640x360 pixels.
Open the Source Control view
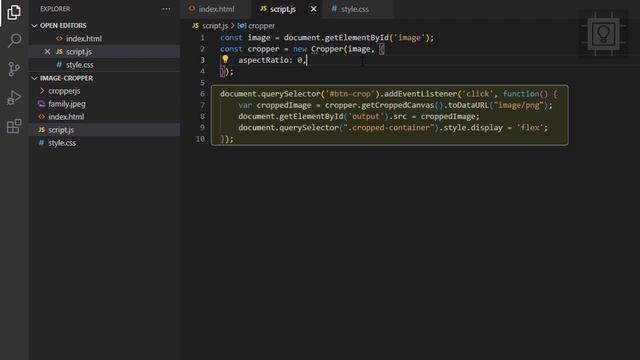point(14,69)
